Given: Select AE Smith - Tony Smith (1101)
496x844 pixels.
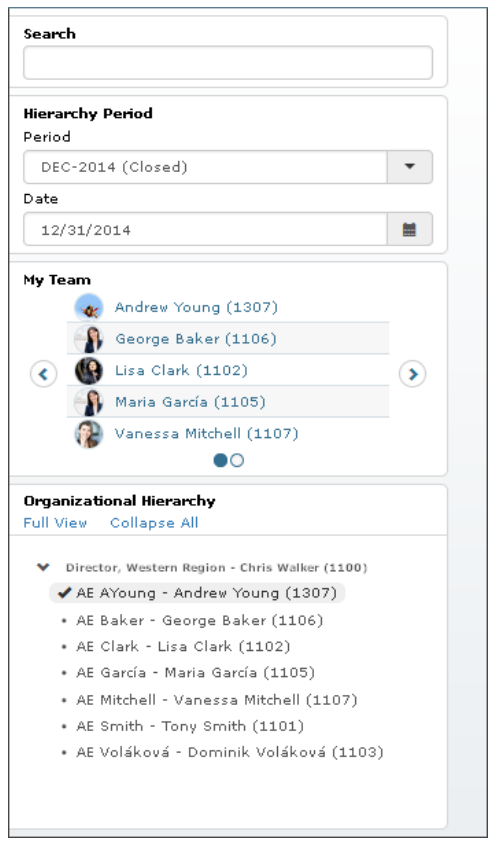Looking at the screenshot, I should point(190,726).
